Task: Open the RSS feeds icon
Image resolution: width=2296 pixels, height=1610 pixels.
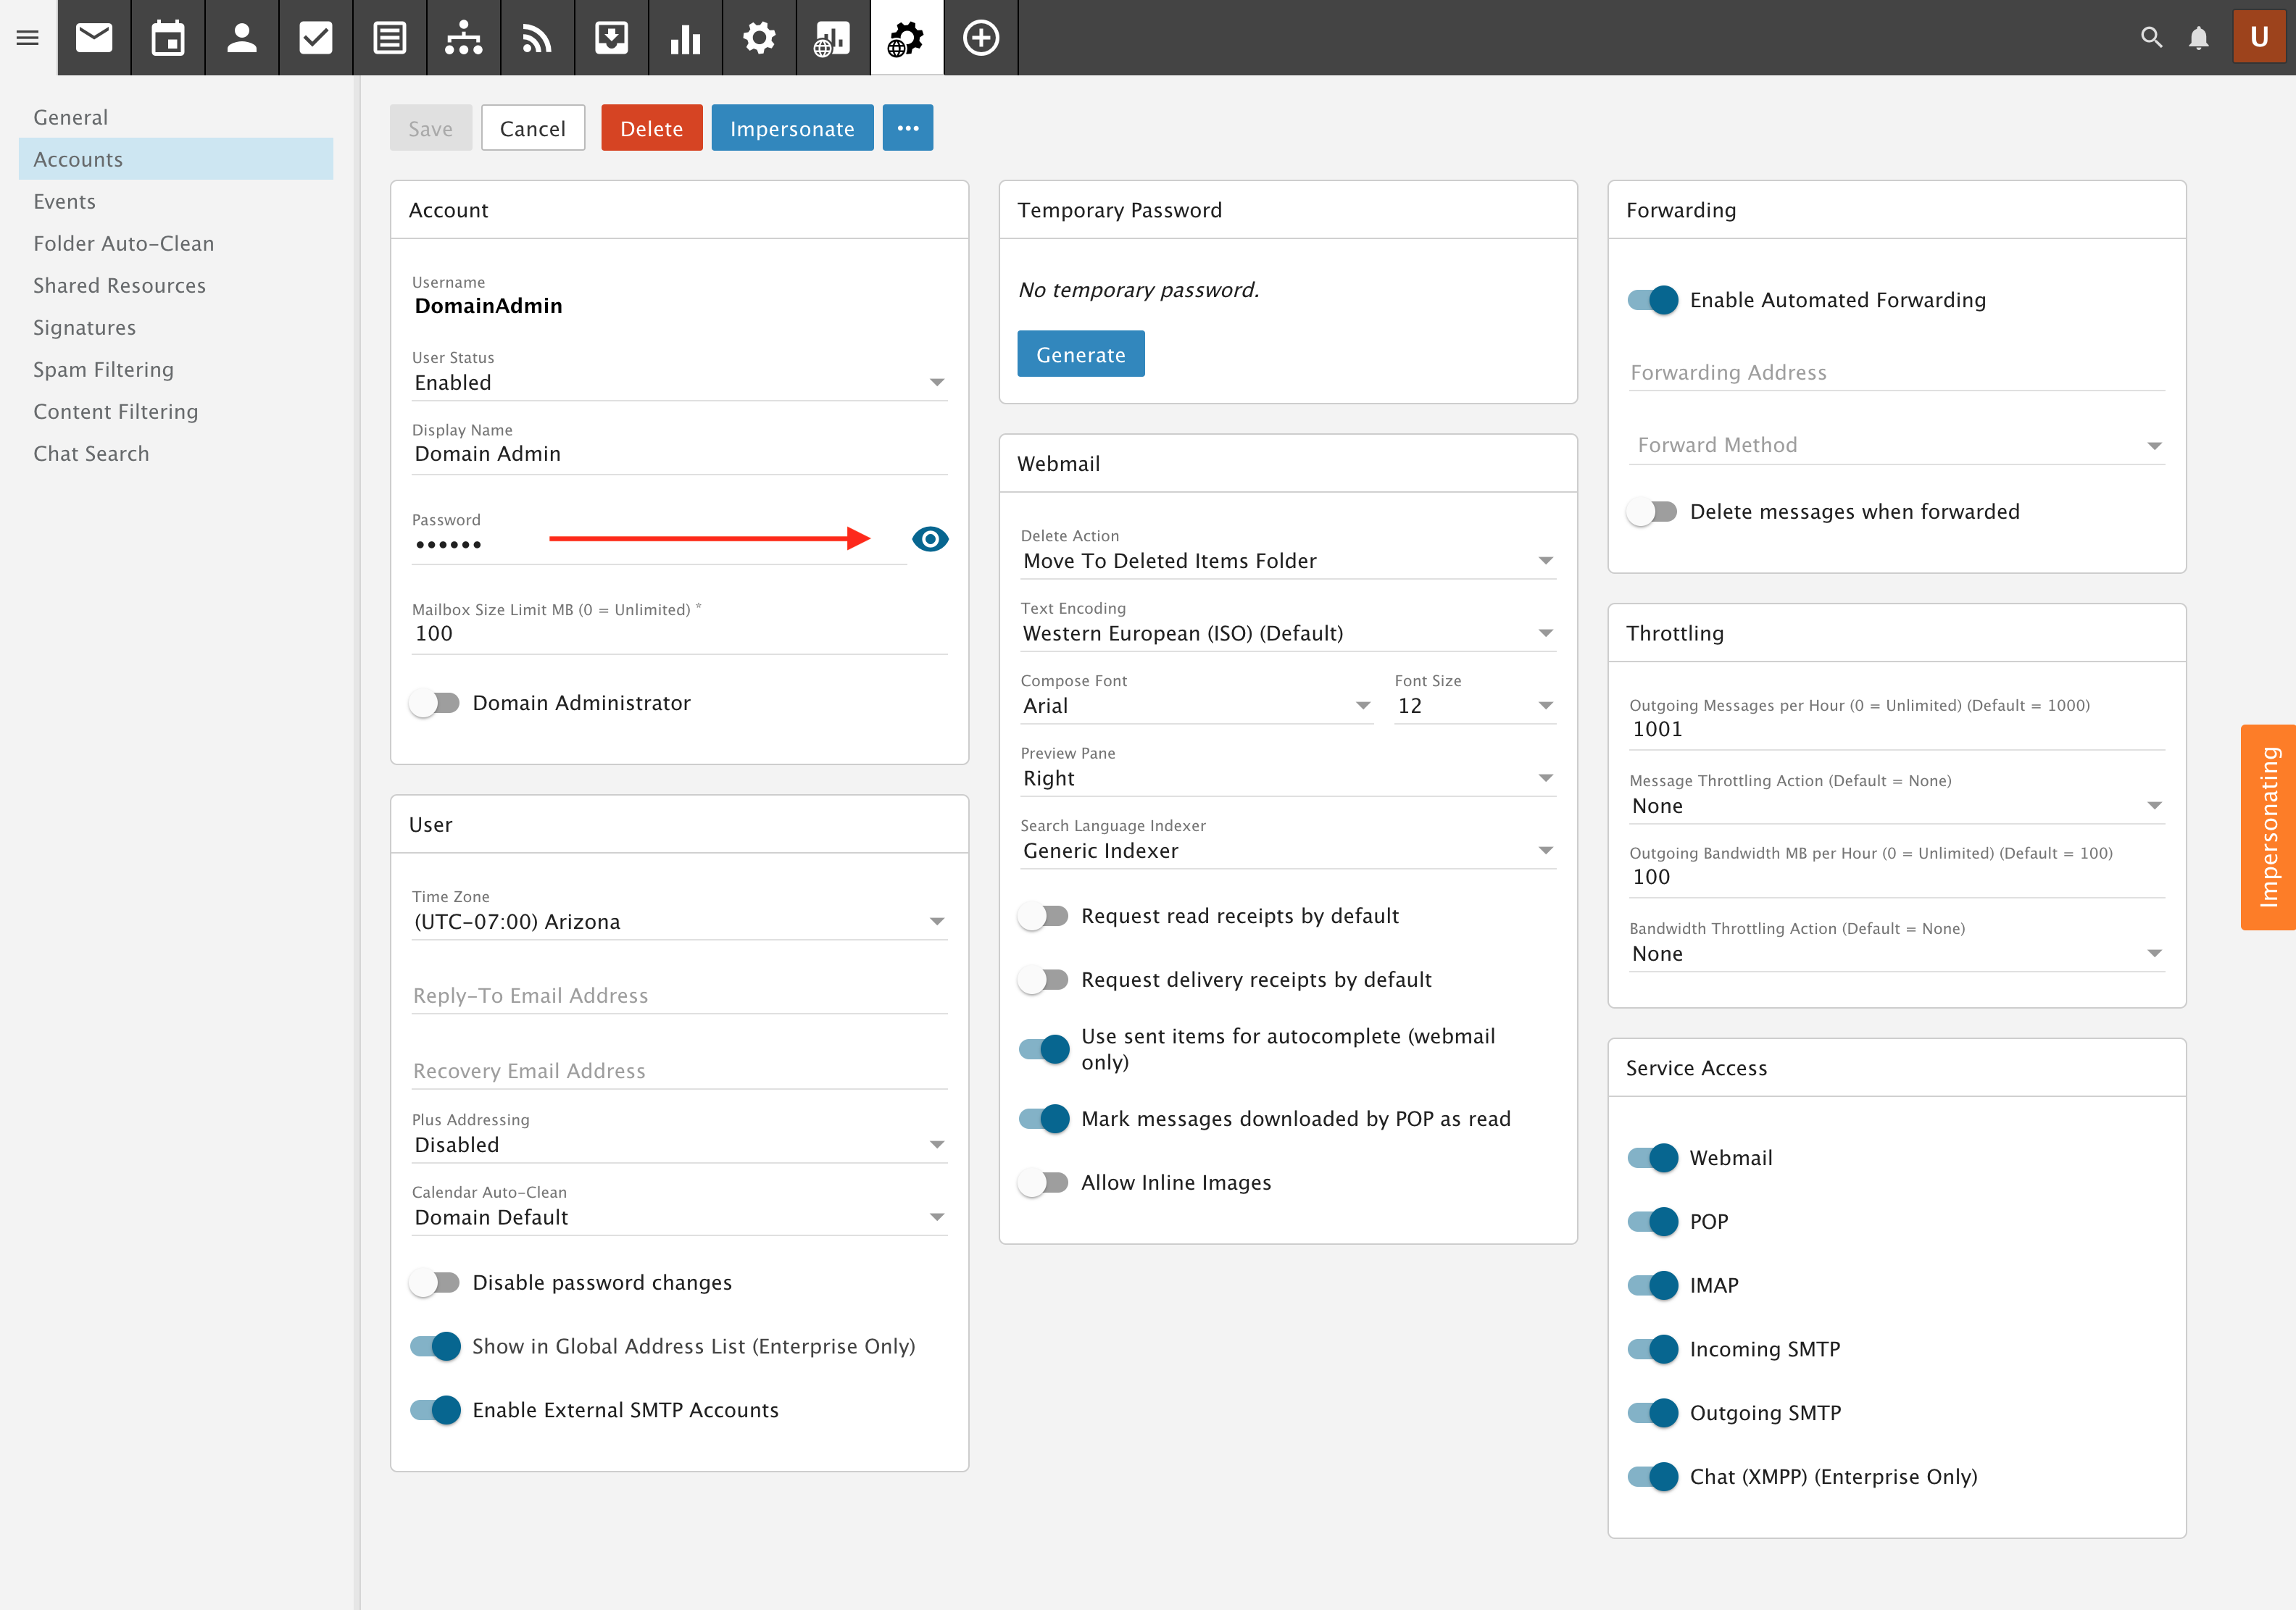Action: click(x=537, y=38)
